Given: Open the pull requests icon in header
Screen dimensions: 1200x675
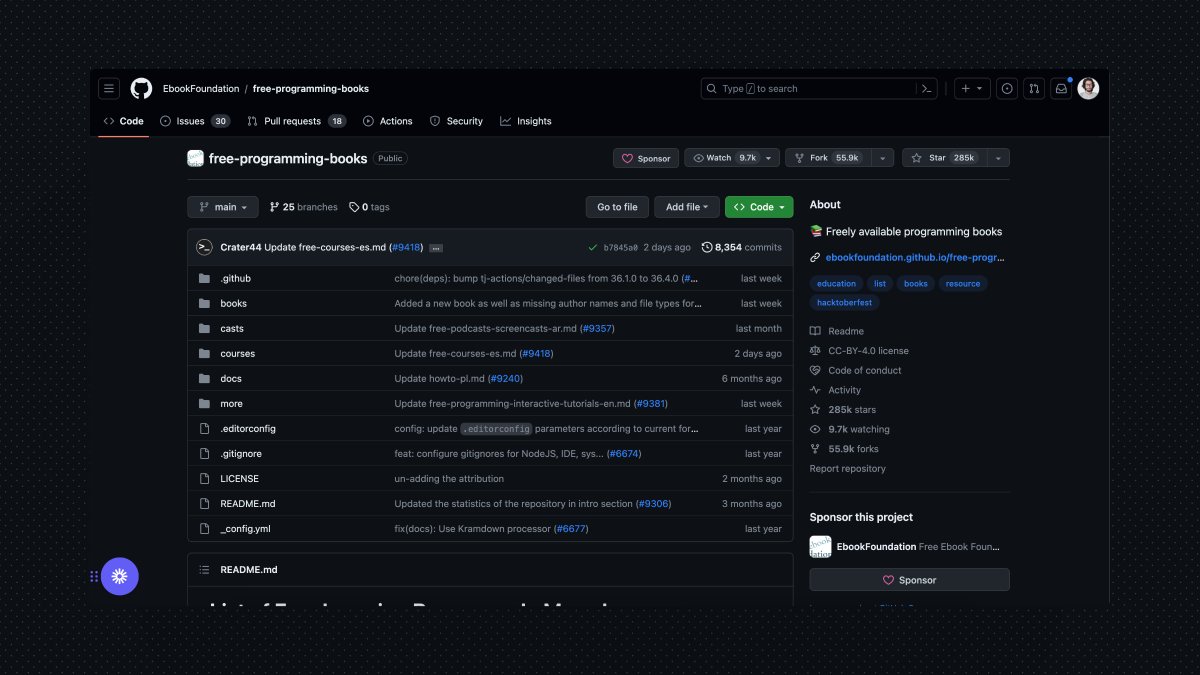Looking at the screenshot, I should point(1034,88).
